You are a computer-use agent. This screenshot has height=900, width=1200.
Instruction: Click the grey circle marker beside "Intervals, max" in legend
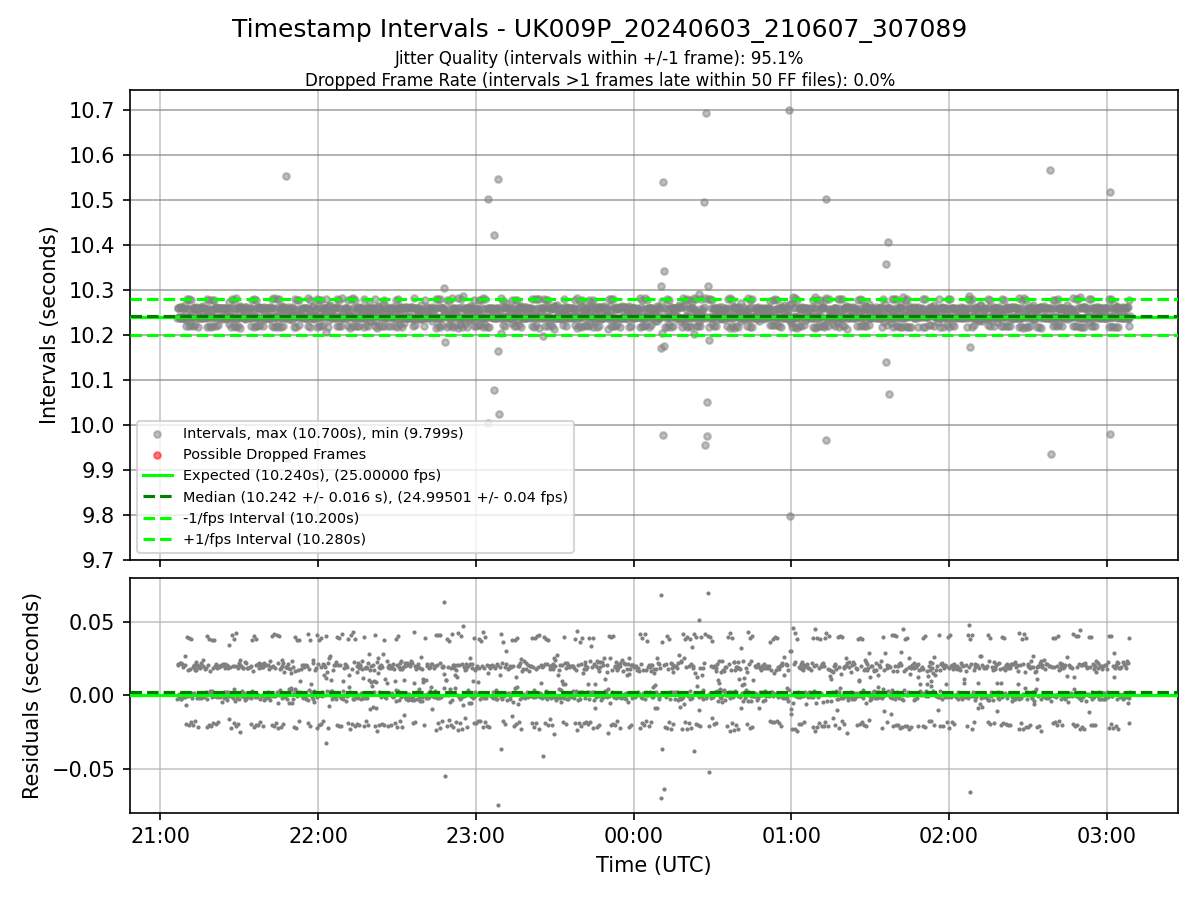tap(157, 434)
